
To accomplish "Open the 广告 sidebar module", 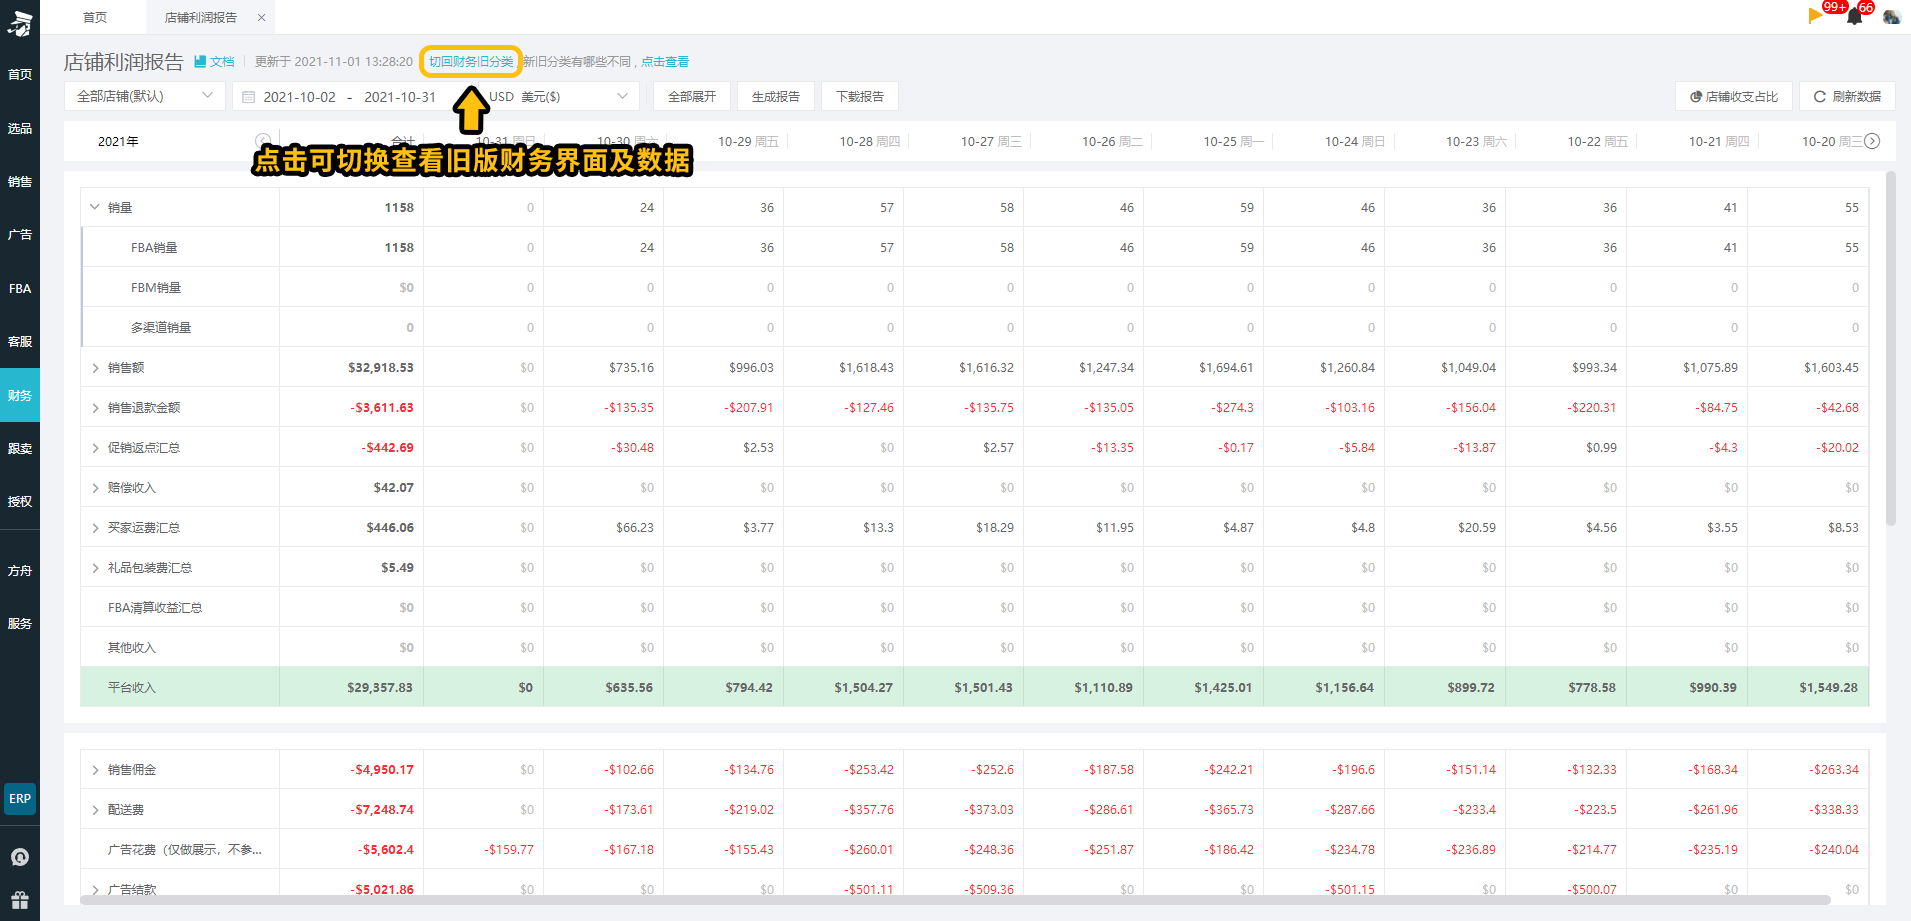I will pos(20,235).
